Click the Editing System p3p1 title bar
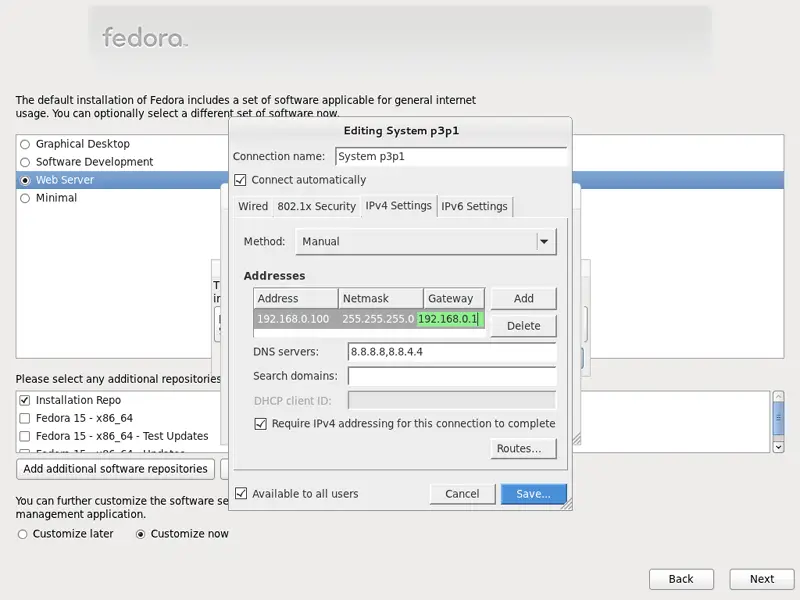Viewport: 800px width, 600px height. coord(401,131)
